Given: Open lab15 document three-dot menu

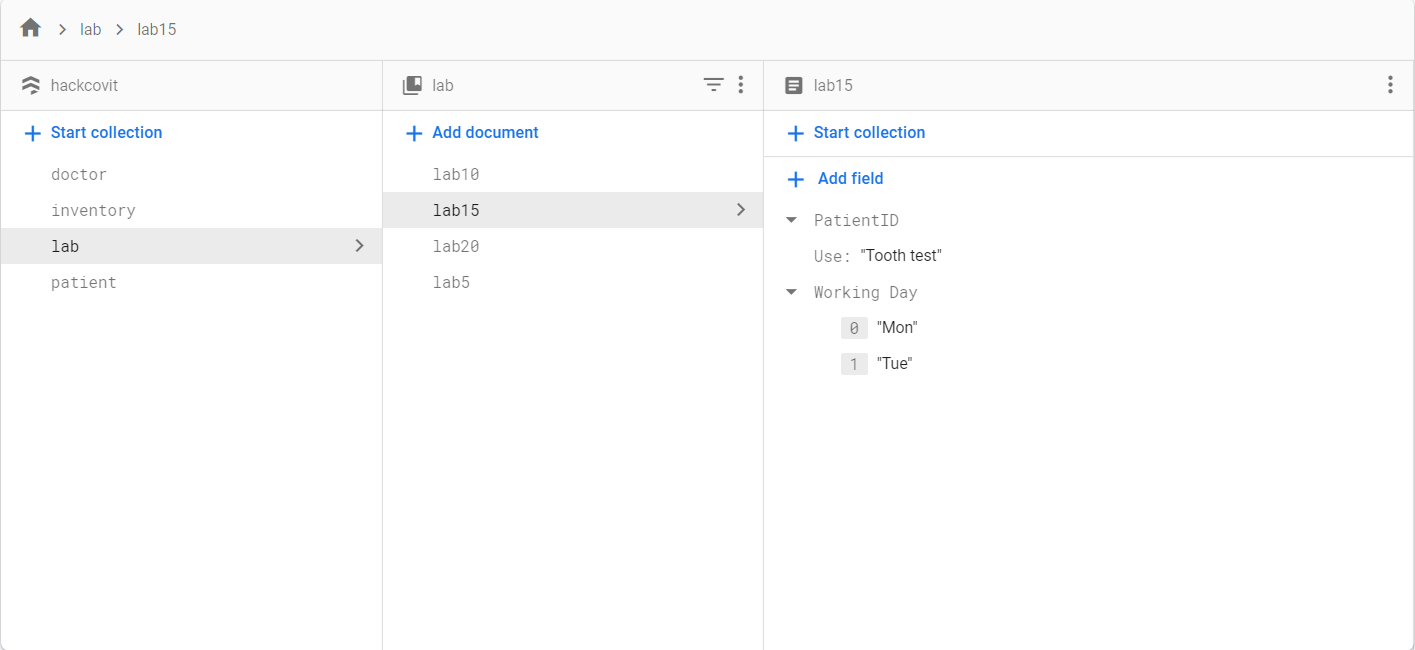Looking at the screenshot, I should pos(1390,85).
